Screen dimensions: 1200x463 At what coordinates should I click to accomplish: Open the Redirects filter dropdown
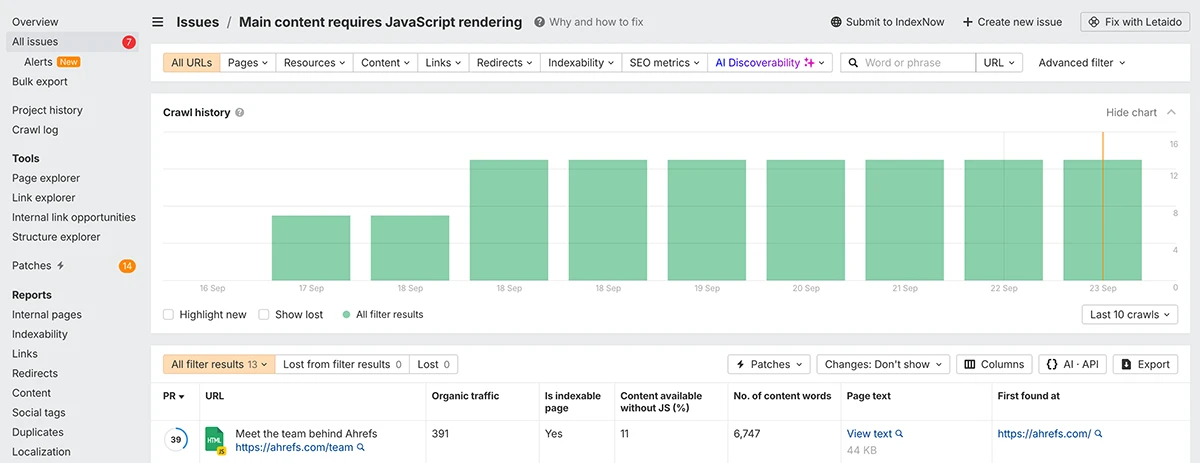(x=505, y=62)
